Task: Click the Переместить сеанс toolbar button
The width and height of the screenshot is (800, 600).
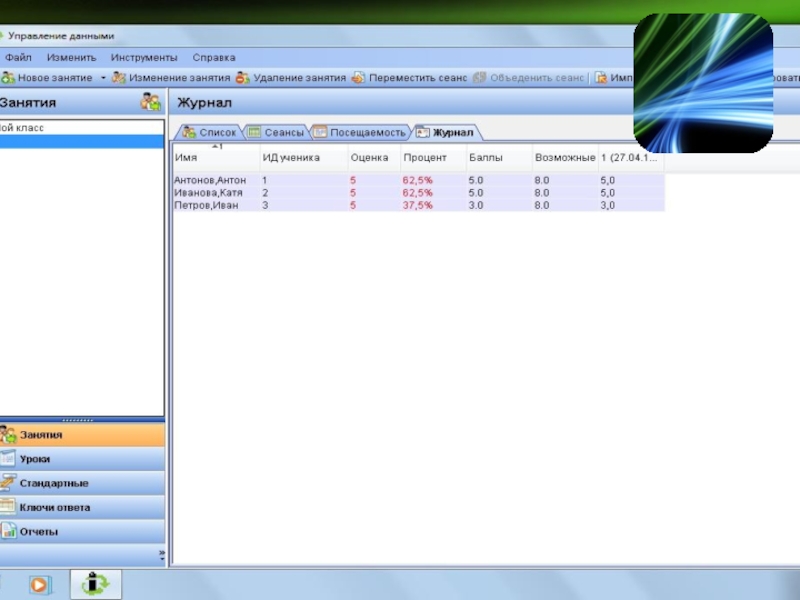Action: click(409, 77)
